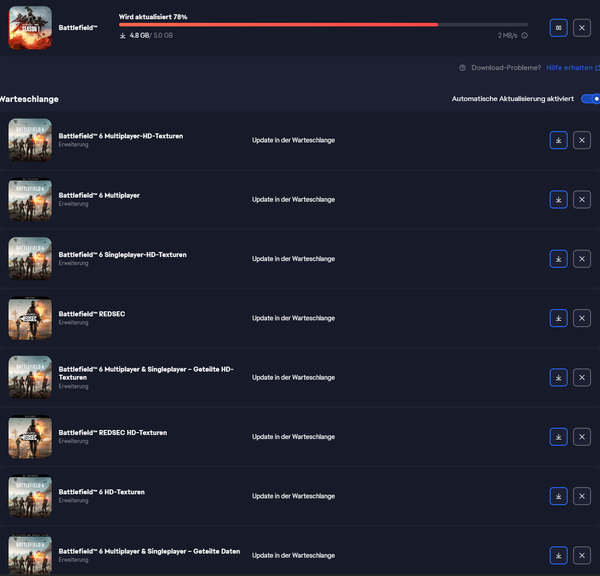The width and height of the screenshot is (600, 576).
Task: Download Battlefield 6 Multiplayer-HD-Texturen now
Action: pos(558,140)
